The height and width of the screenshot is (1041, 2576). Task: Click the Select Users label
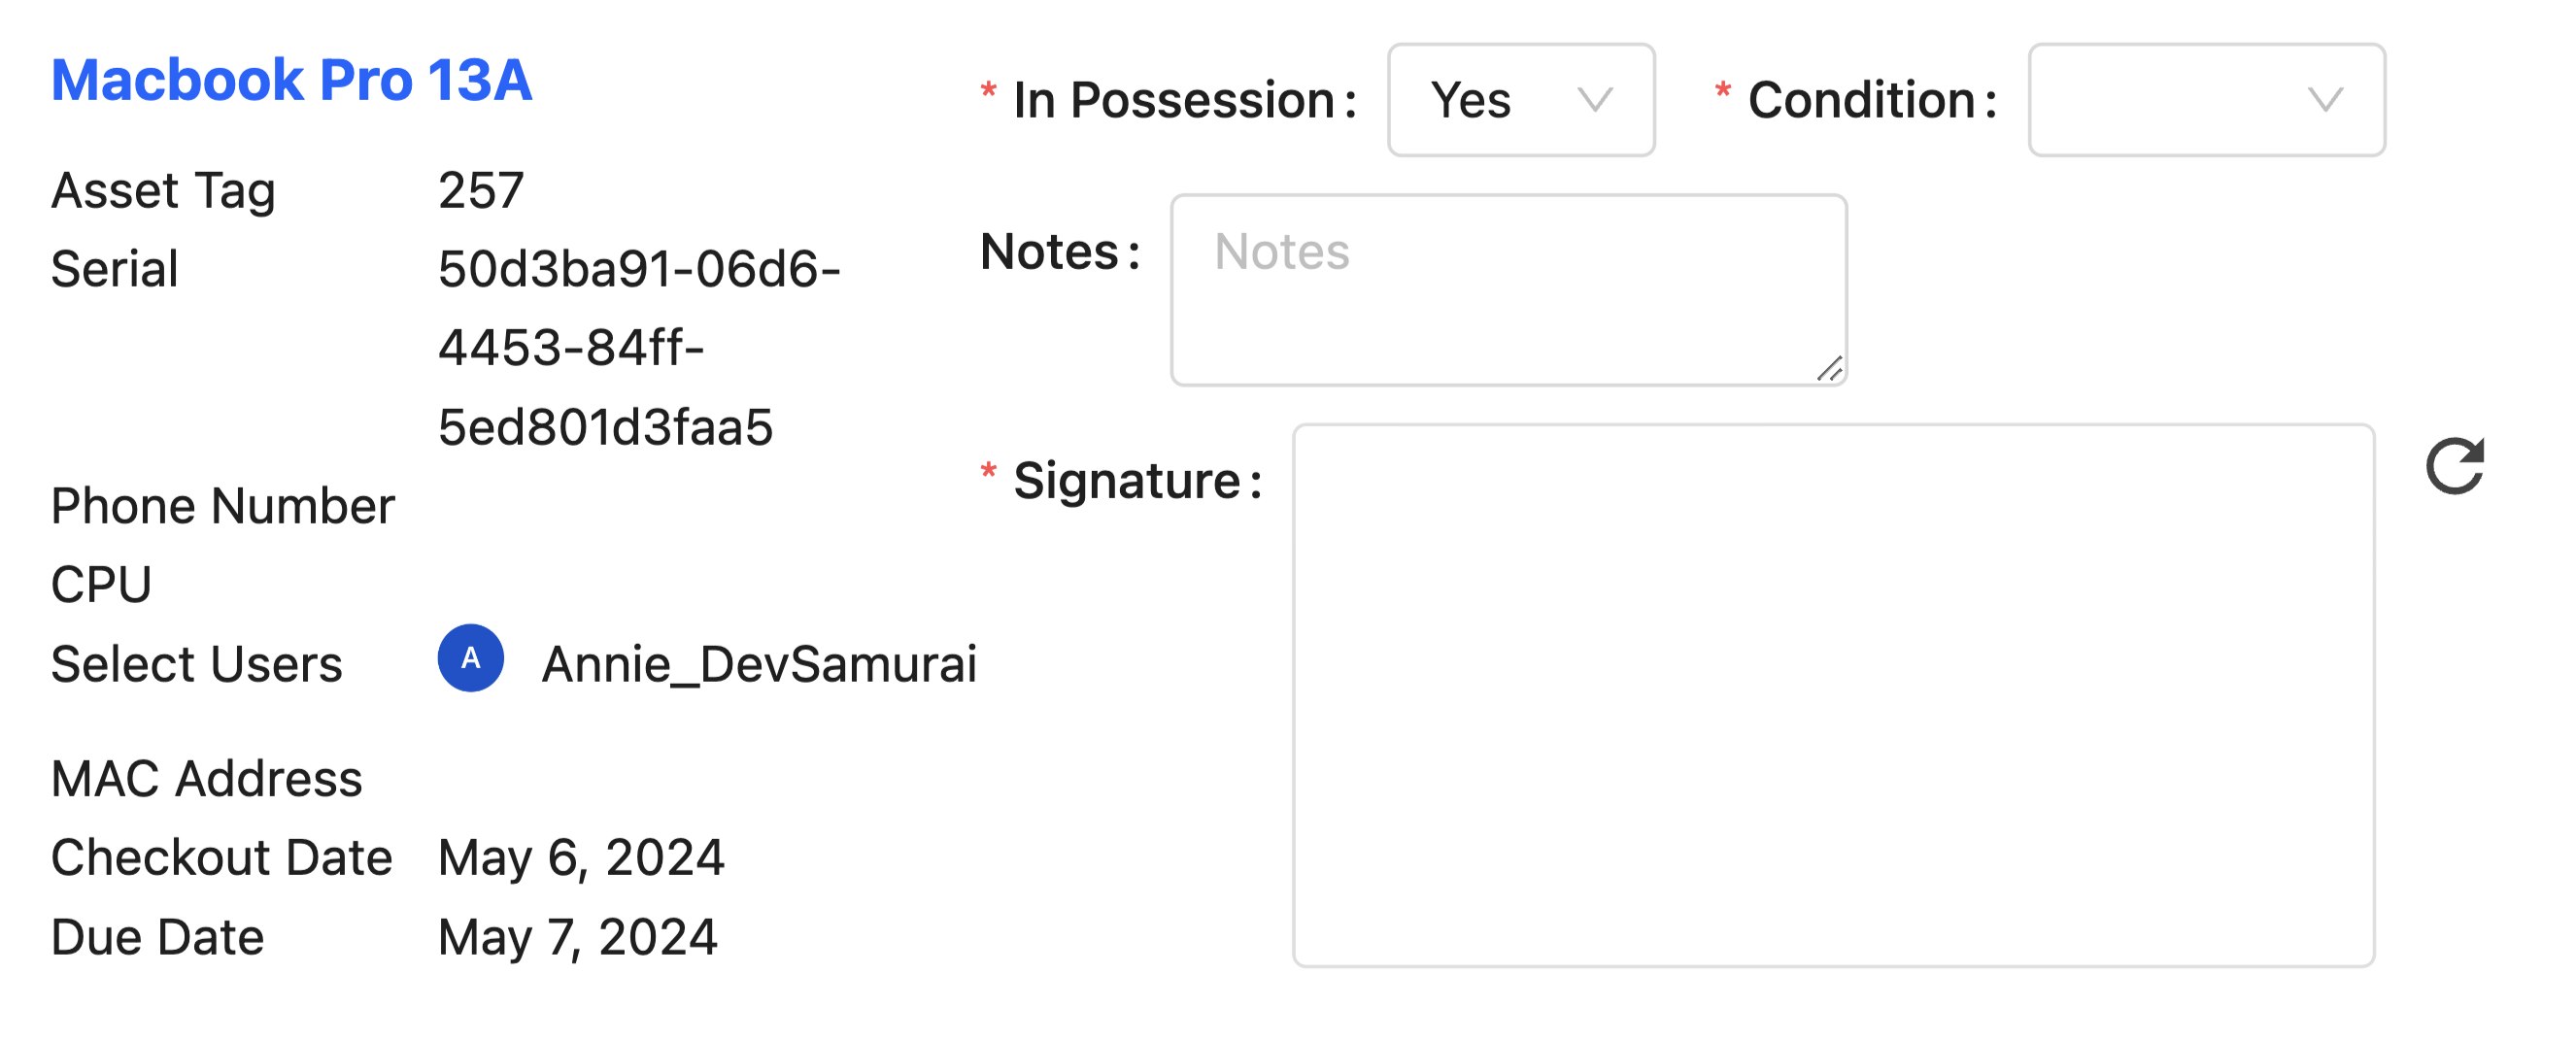click(x=196, y=664)
